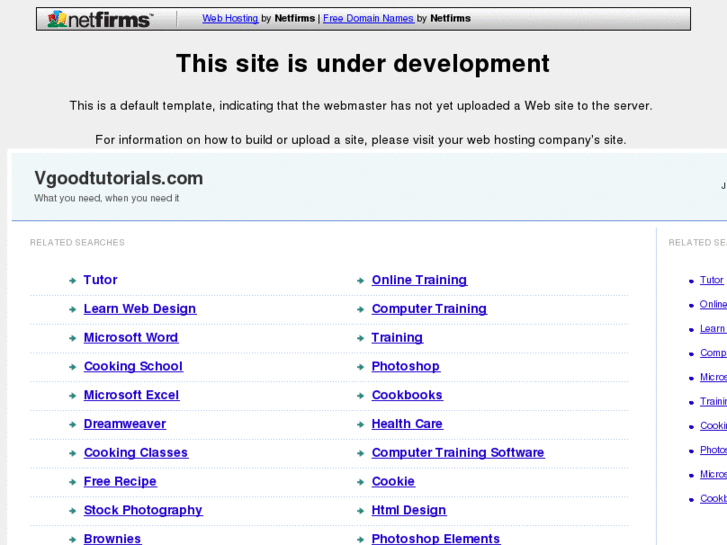Click the arrow icon beside Cooking School
This screenshot has width=727, height=545.
(72, 367)
